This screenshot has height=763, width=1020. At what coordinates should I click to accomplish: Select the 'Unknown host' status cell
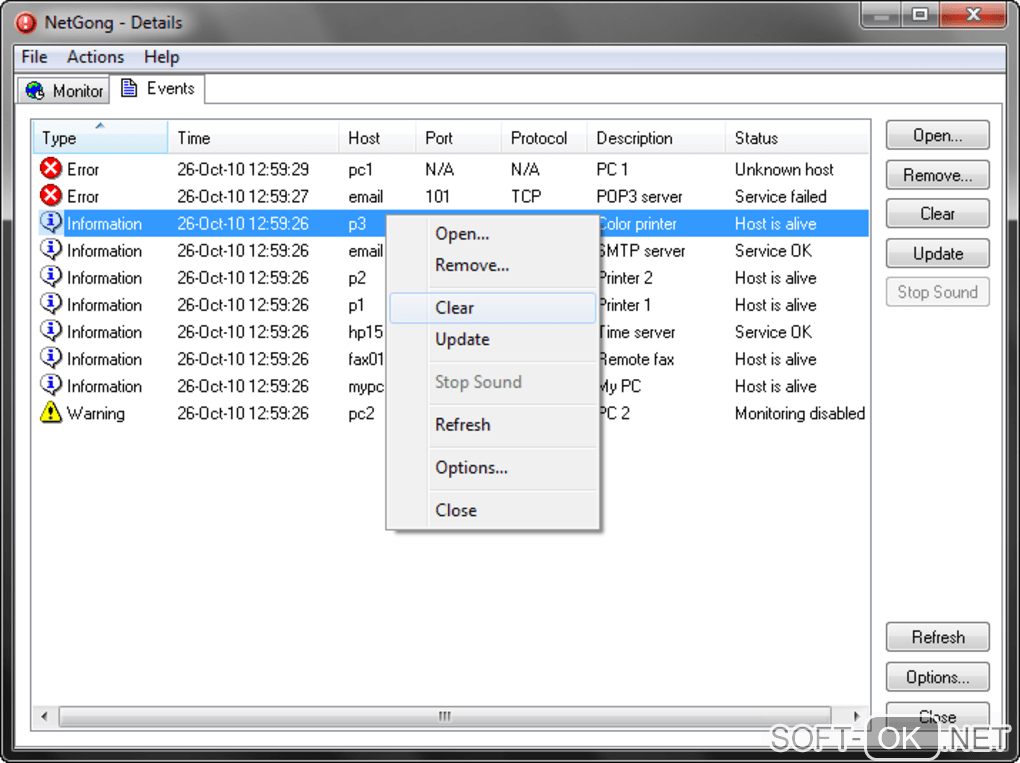(784, 170)
